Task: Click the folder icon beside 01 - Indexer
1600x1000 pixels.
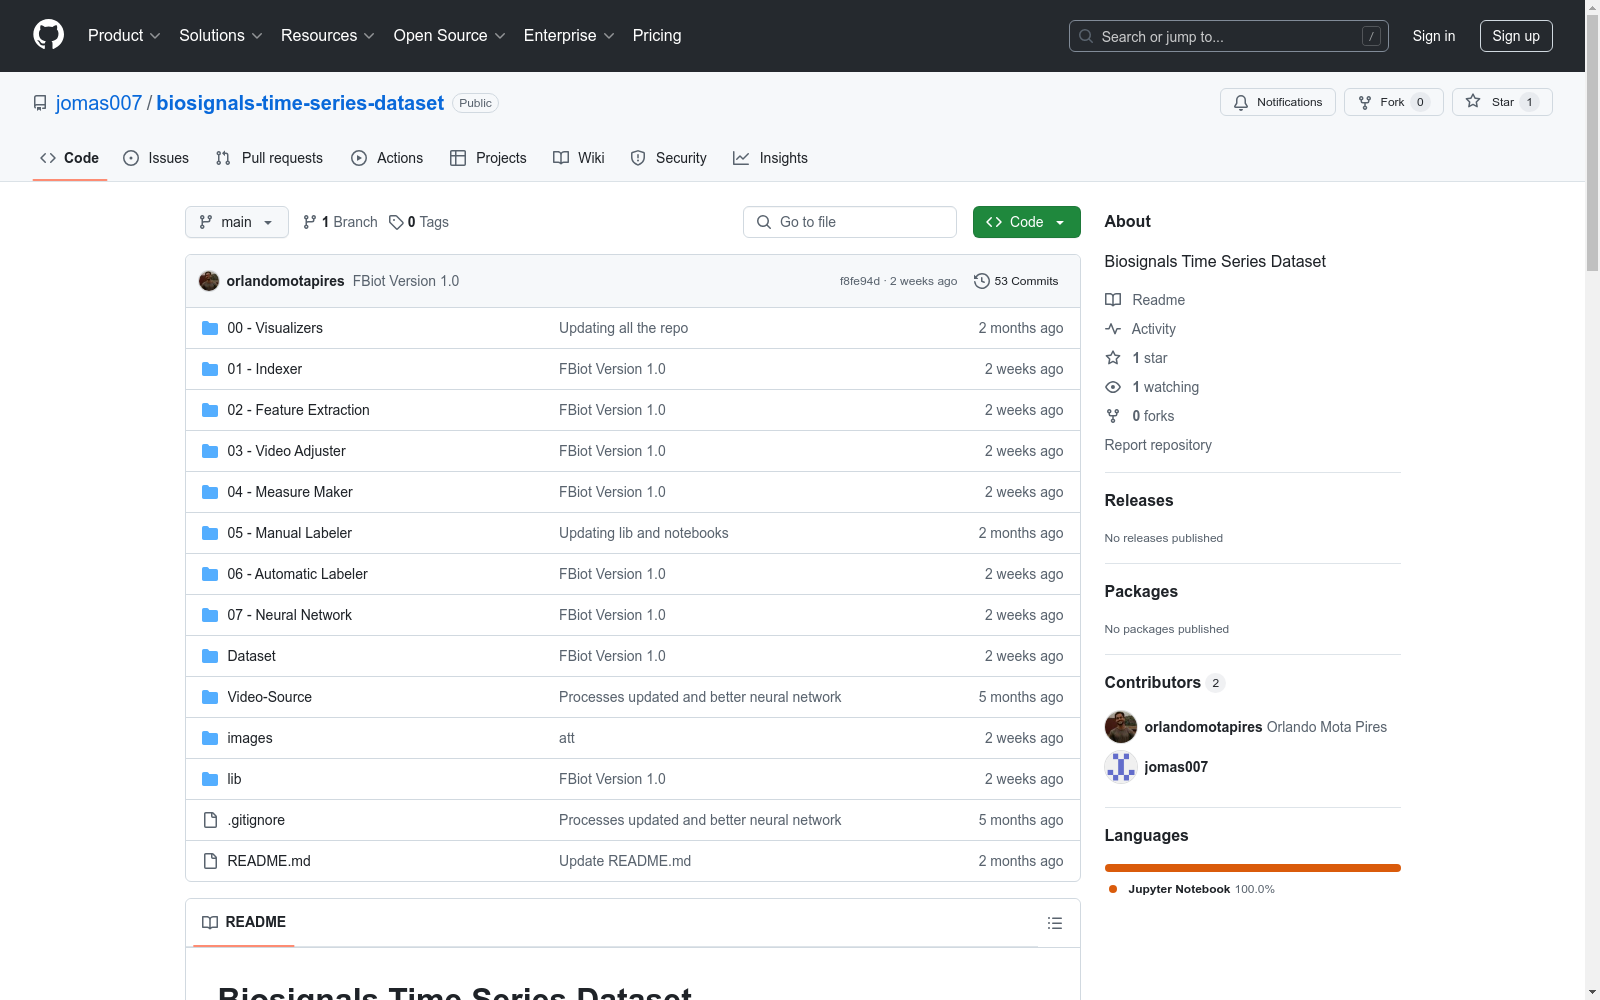Action: click(x=210, y=369)
